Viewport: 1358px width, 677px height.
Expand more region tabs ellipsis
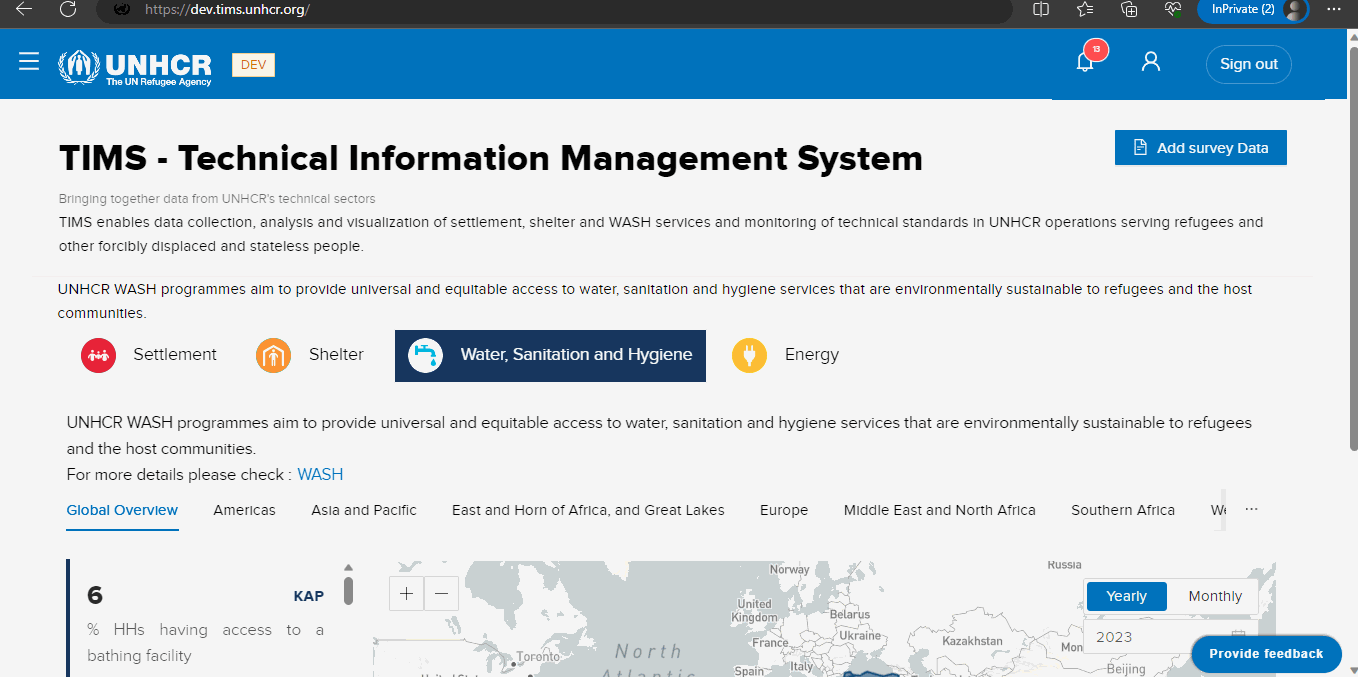coord(1251,509)
